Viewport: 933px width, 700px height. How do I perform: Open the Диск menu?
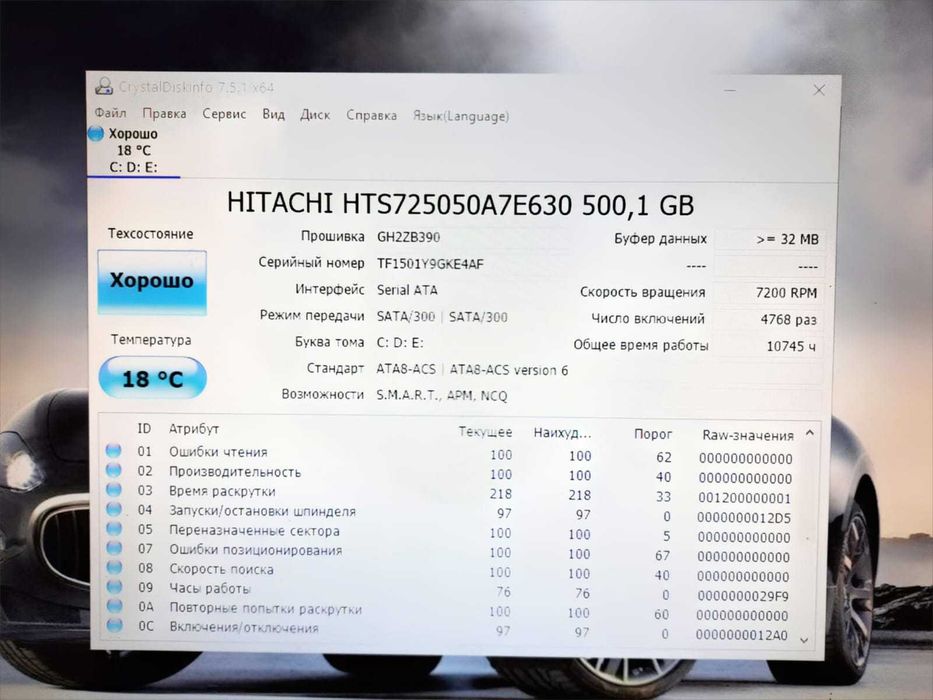pyautogui.click(x=315, y=114)
